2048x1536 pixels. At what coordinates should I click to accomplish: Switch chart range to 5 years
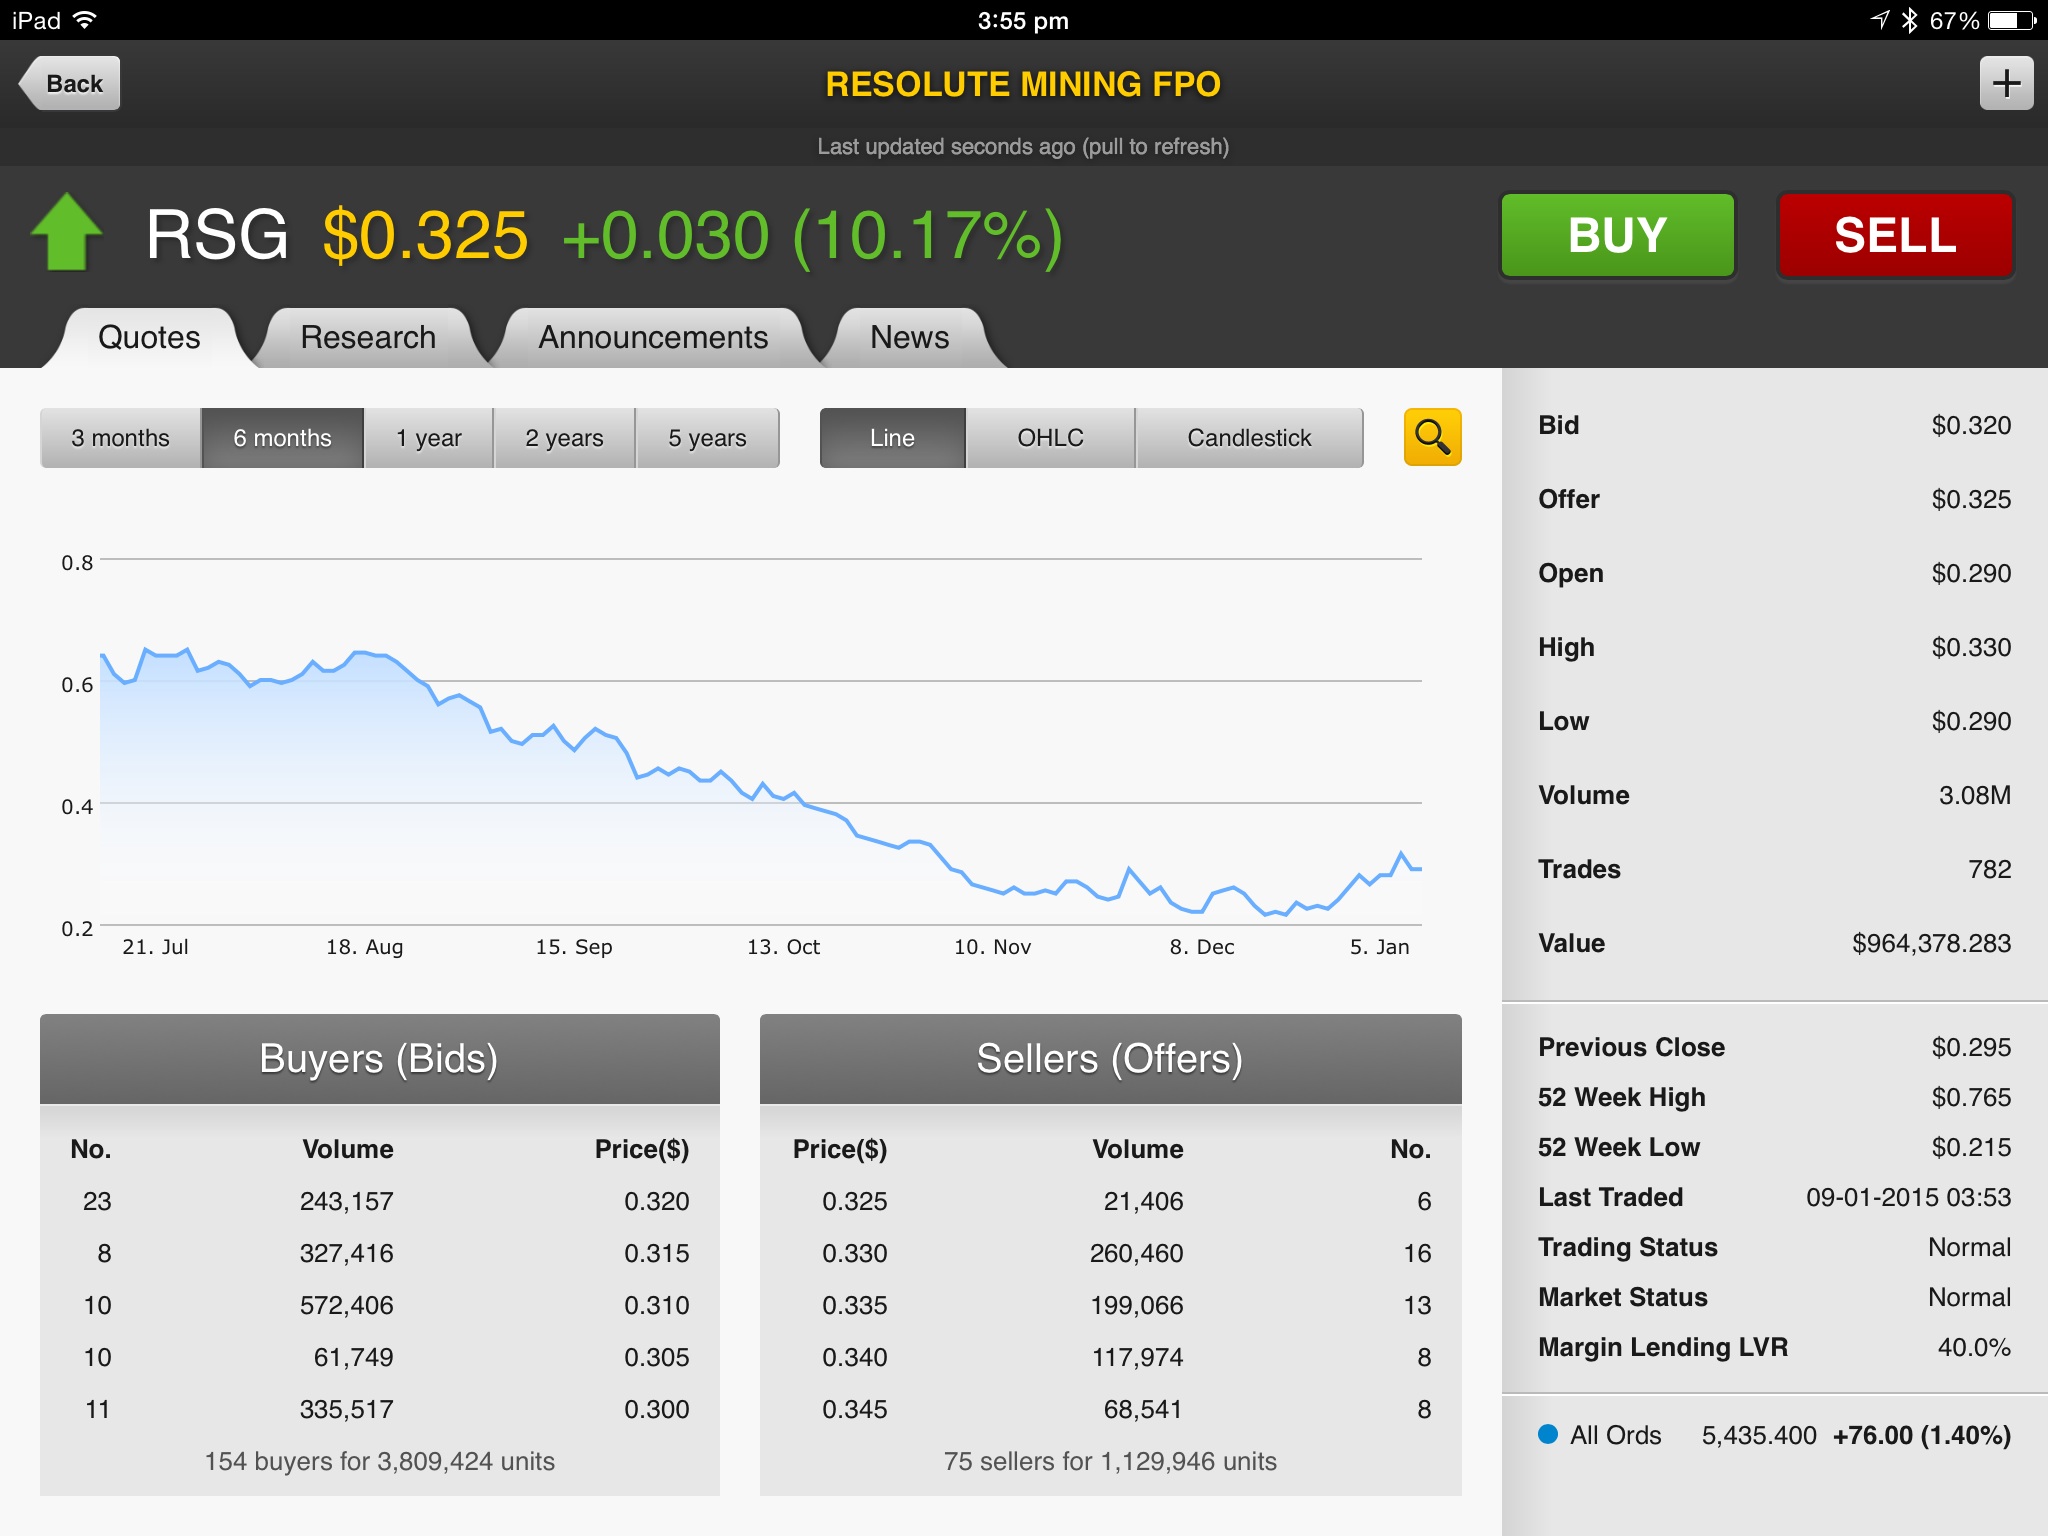(x=707, y=438)
